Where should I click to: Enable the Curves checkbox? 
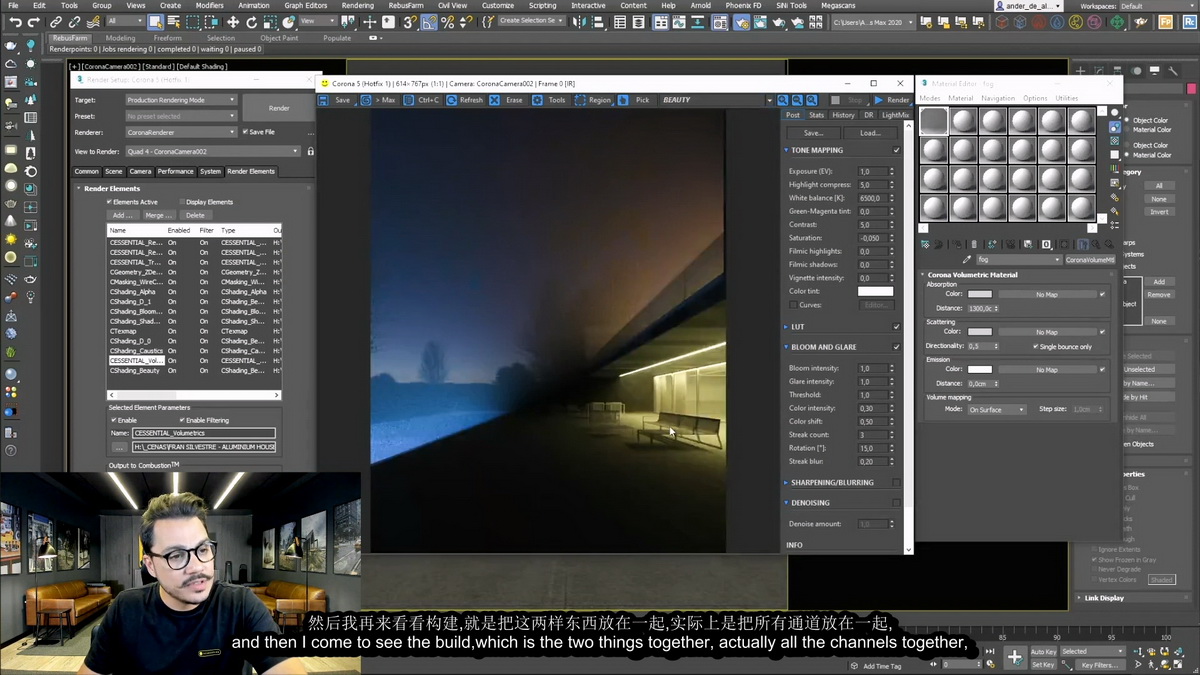coord(793,305)
